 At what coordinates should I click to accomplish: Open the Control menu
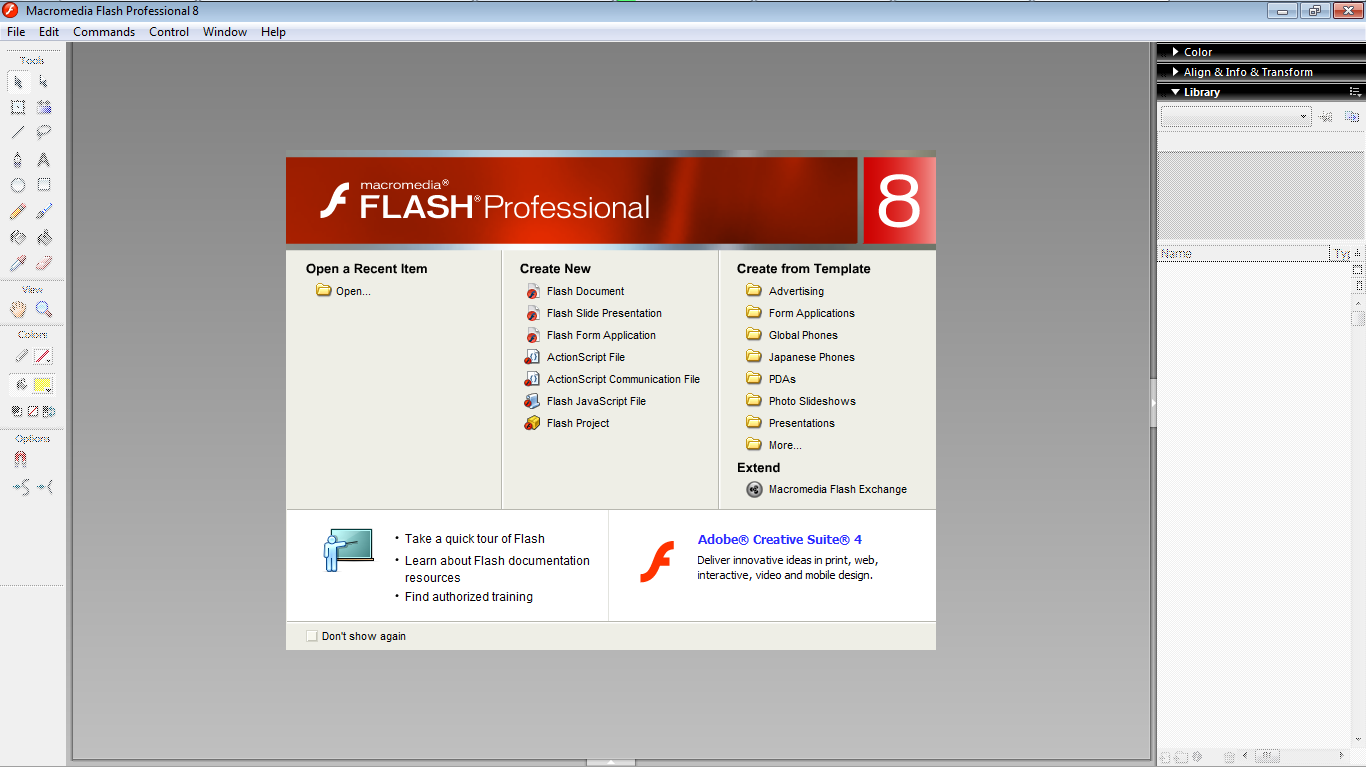pos(169,32)
